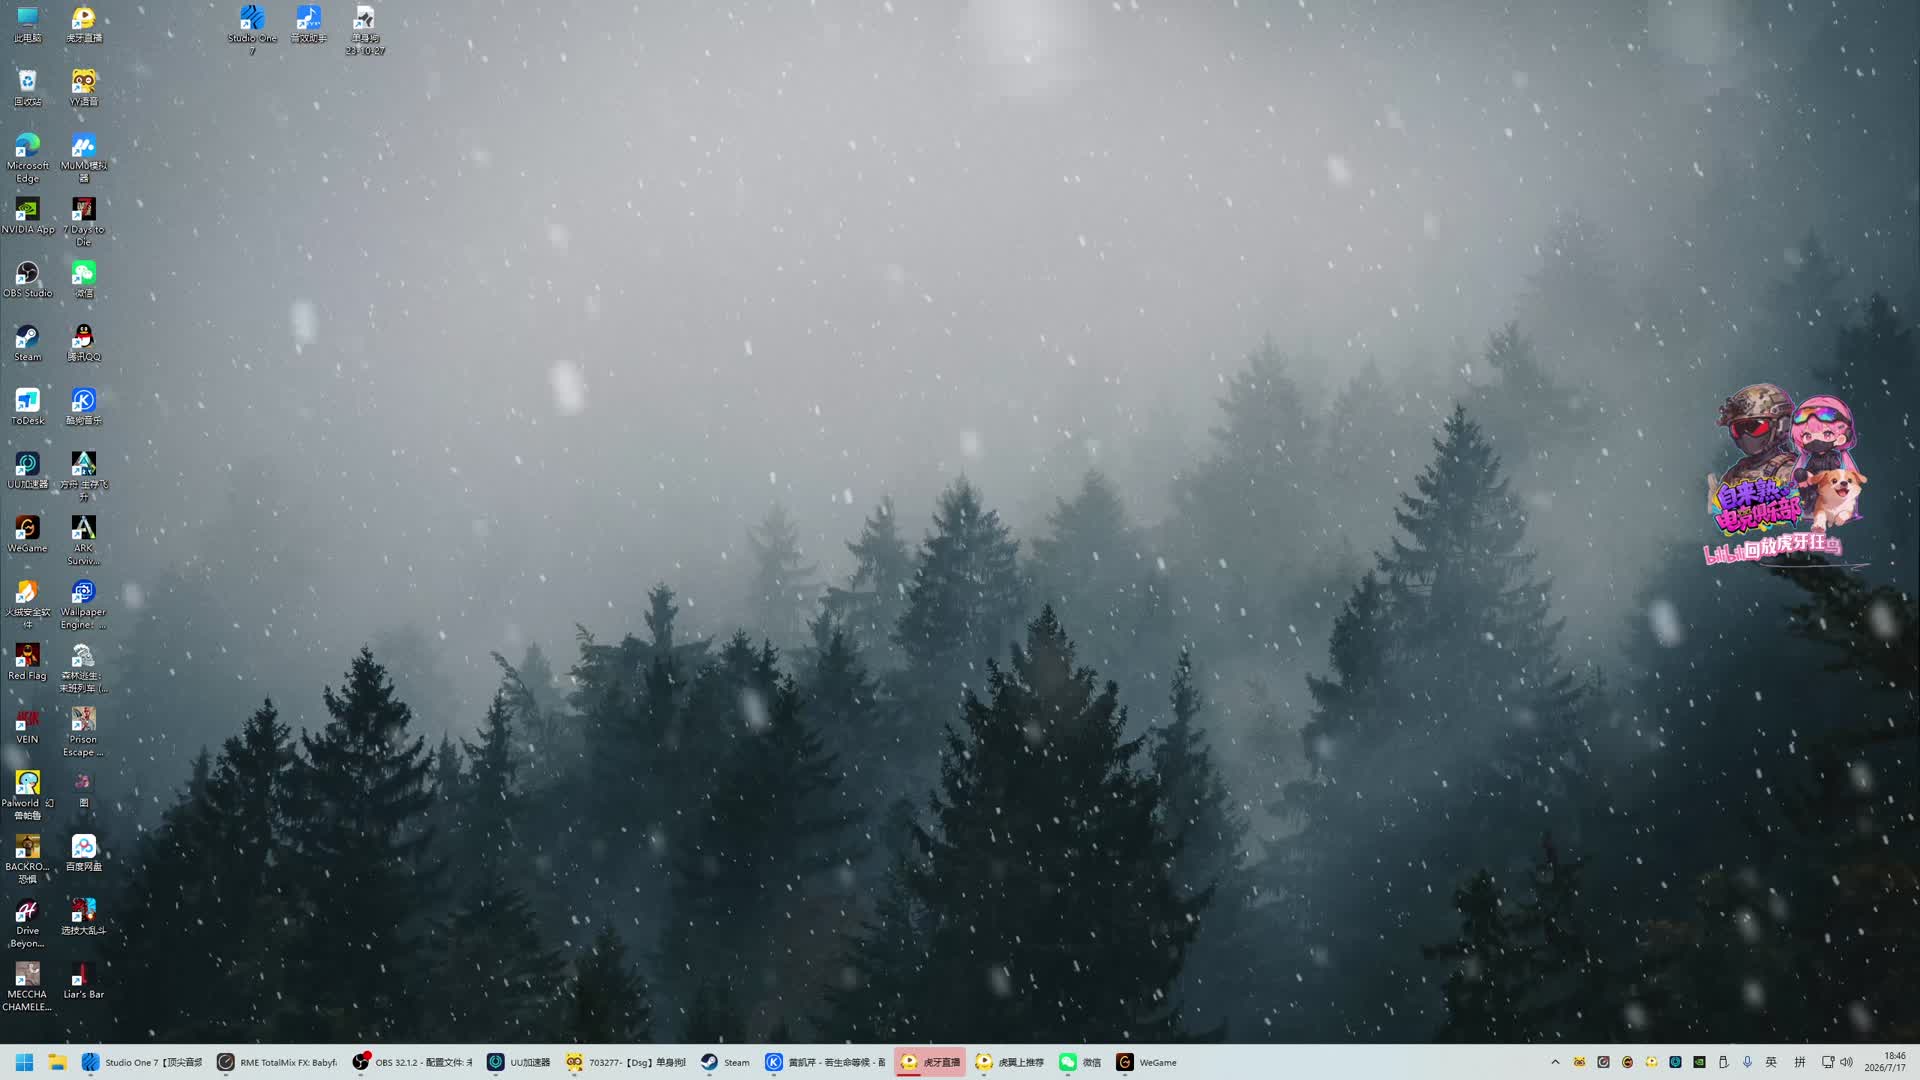Toggle the microphone tray indicator

1747,1062
